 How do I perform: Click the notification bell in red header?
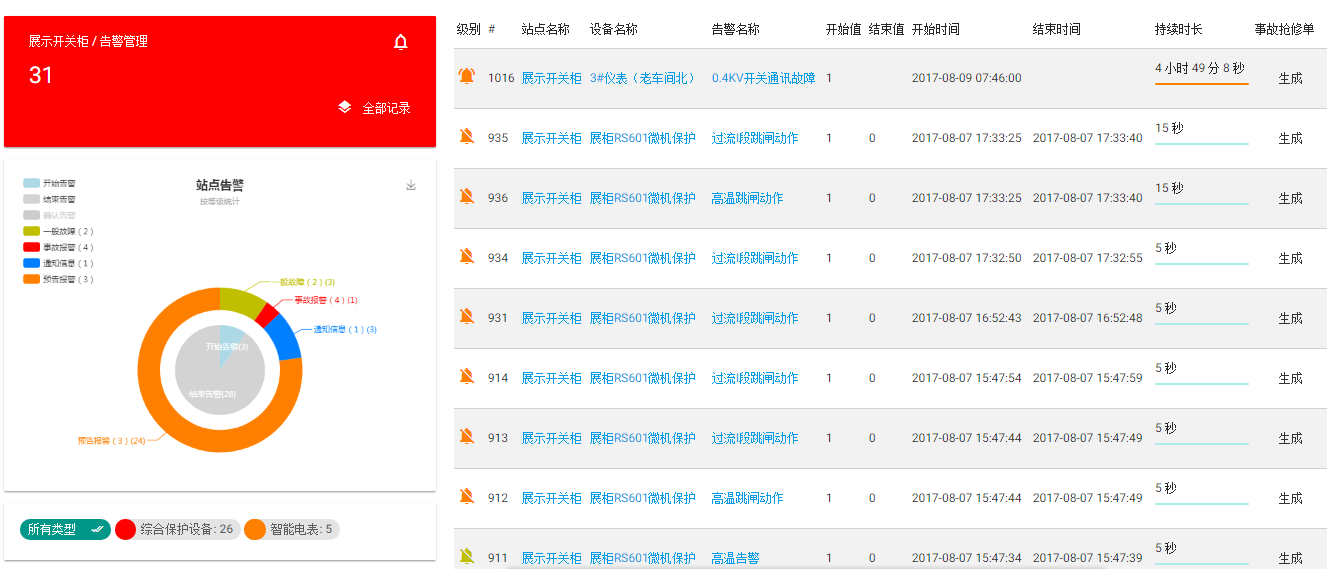tap(401, 42)
